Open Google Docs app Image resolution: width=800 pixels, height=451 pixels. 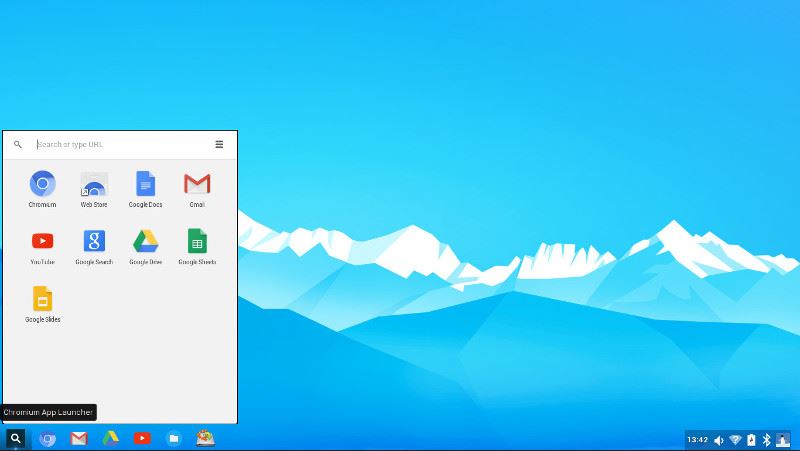point(145,185)
